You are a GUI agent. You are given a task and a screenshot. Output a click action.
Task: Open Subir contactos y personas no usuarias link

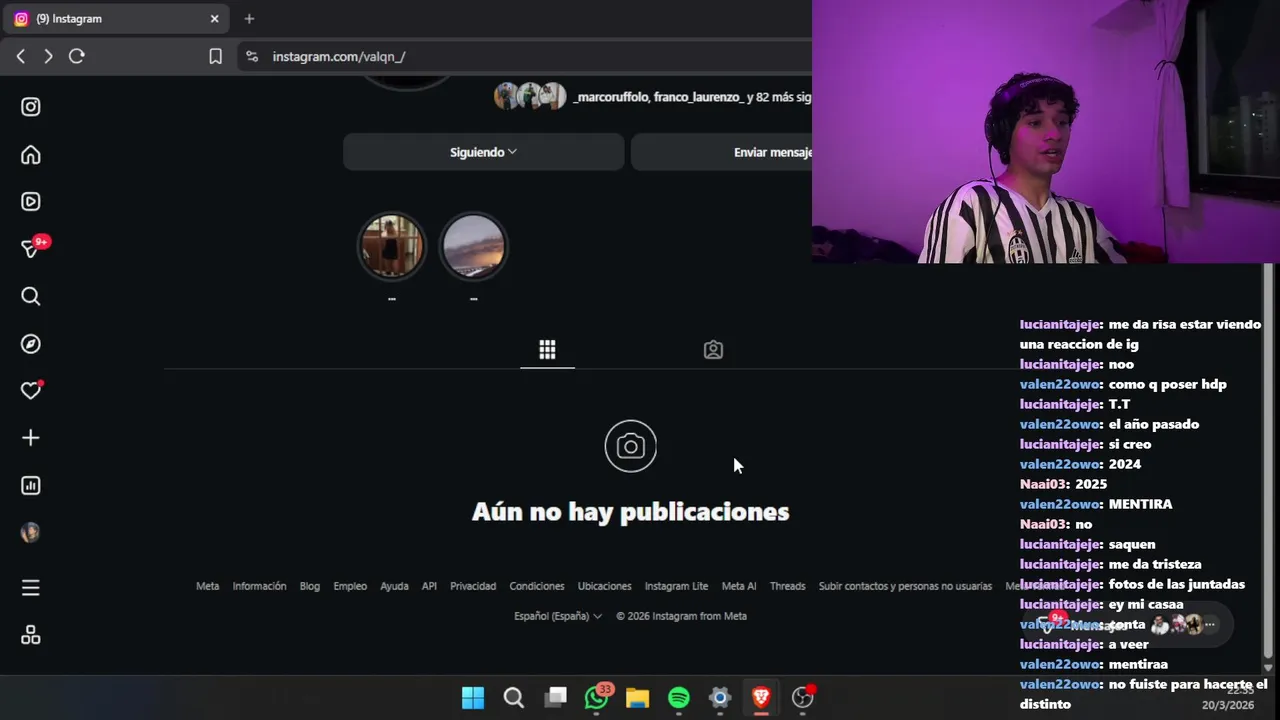[x=905, y=586]
